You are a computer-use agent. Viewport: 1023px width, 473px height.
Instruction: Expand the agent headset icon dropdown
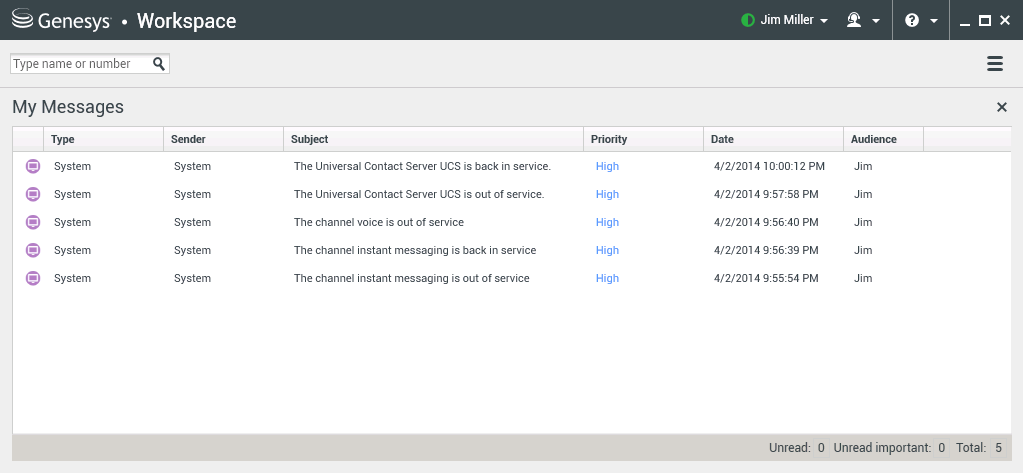[863, 20]
